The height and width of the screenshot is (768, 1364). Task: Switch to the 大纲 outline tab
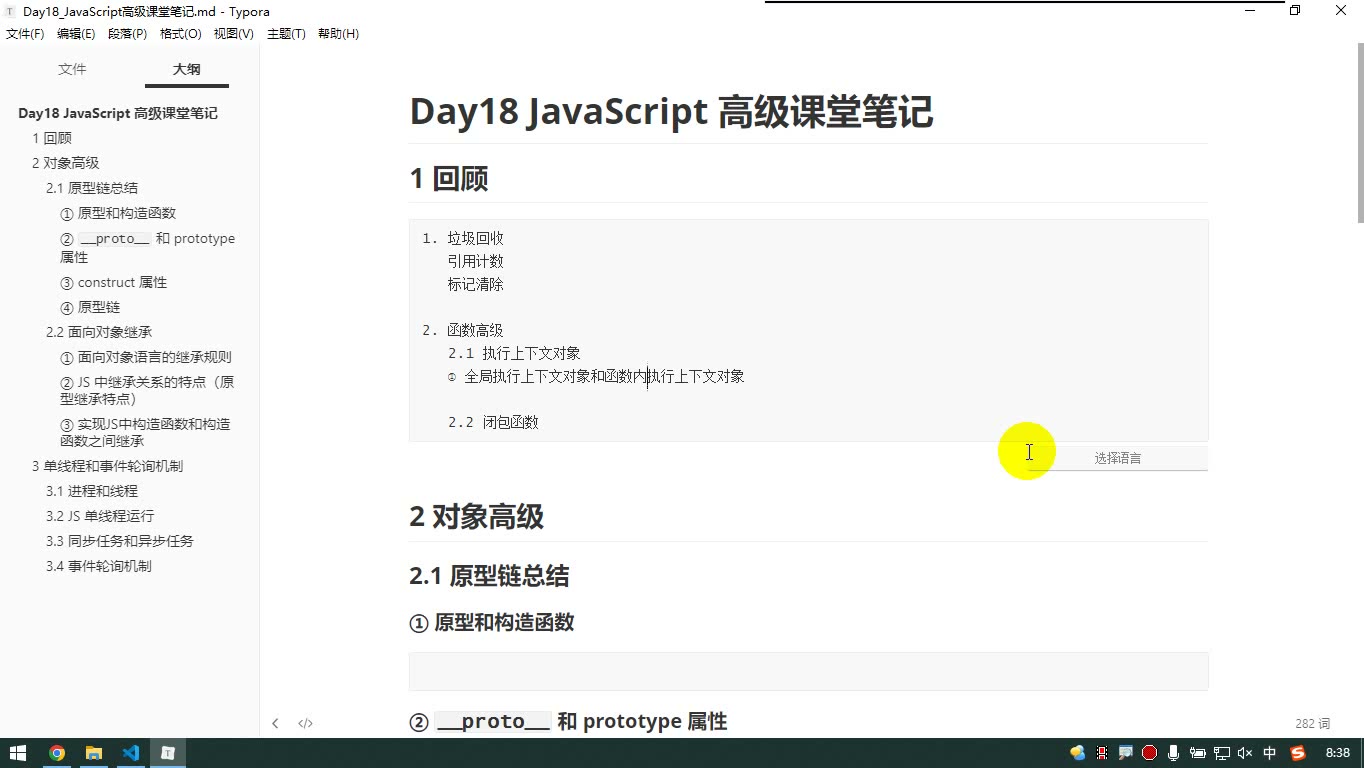pos(187,69)
